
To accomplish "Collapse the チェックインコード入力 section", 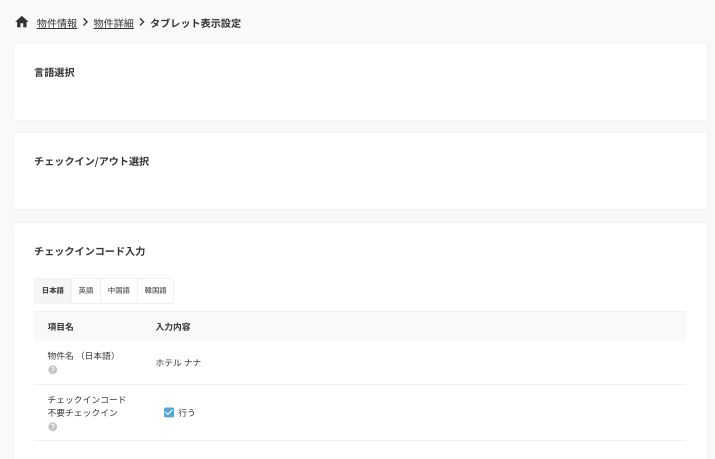I will 90,251.
